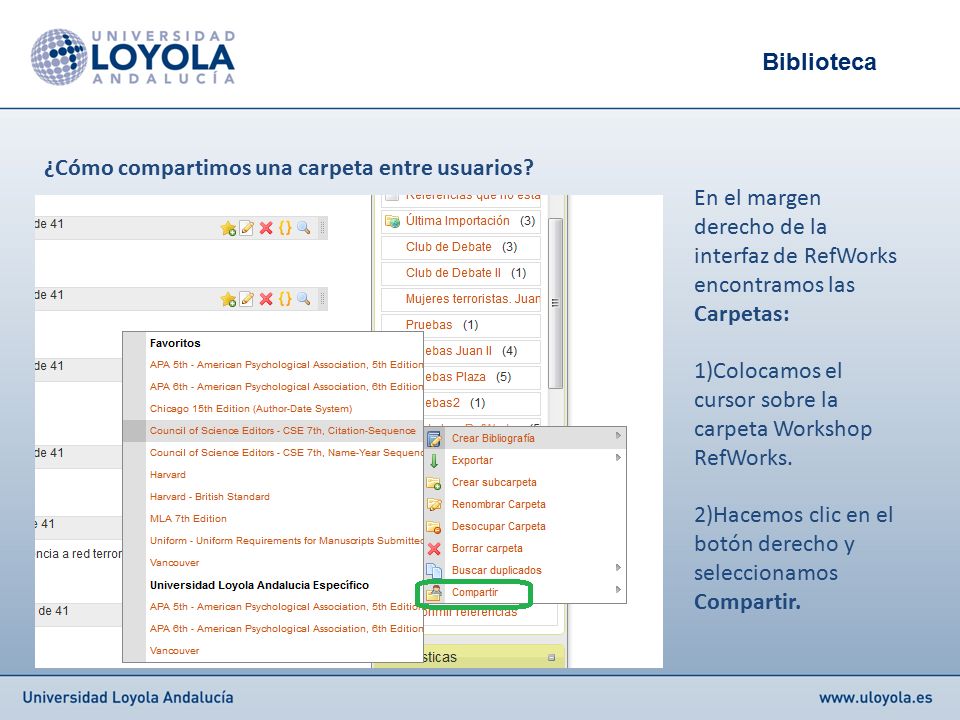Pick Vancouver under the Favoritos heading
The image size is (960, 720).
pos(174,563)
